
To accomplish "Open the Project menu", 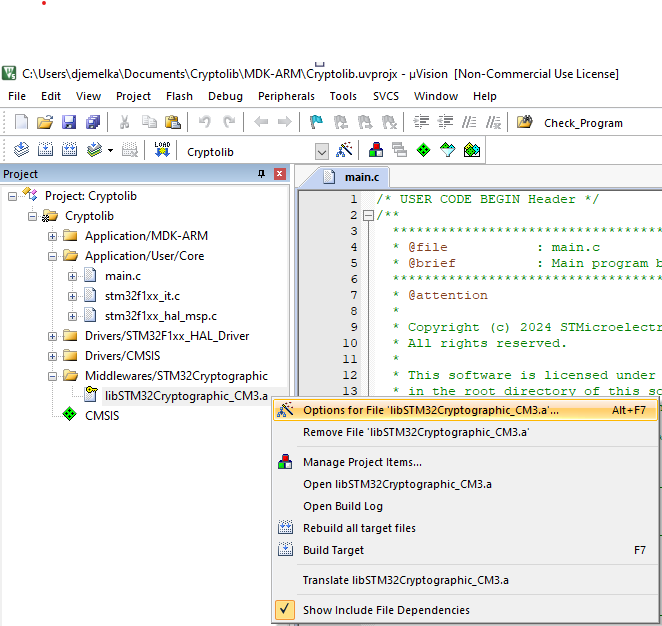I will tap(133, 96).
